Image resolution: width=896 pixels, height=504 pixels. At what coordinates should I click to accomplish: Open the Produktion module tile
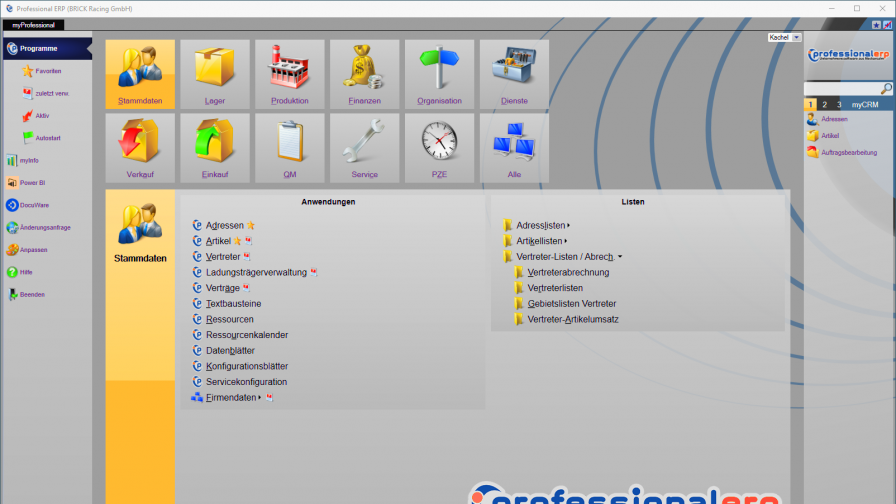290,74
